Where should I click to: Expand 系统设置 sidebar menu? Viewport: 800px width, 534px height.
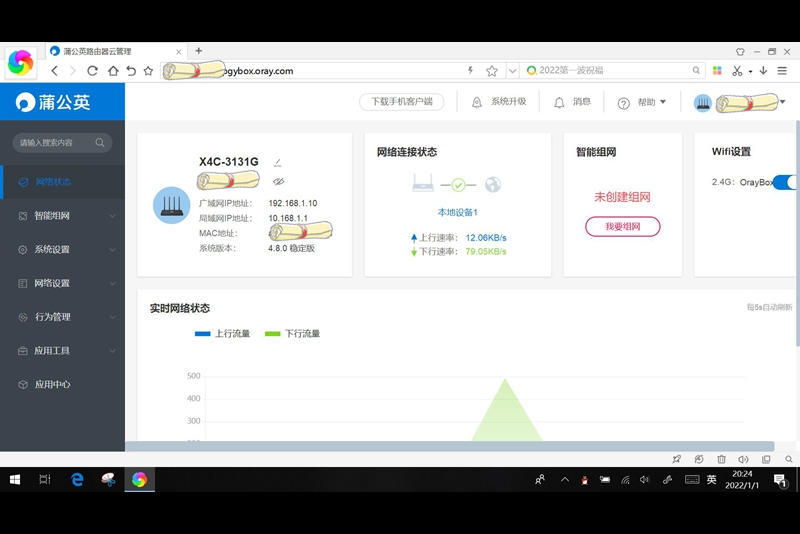[x=62, y=249]
